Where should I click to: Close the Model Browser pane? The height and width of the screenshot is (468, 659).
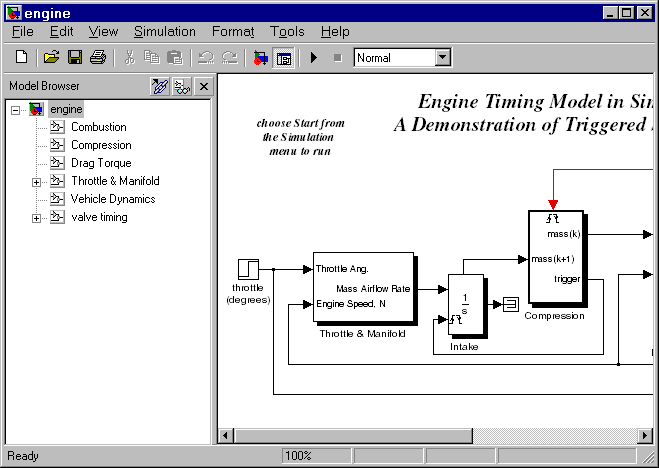[x=203, y=87]
